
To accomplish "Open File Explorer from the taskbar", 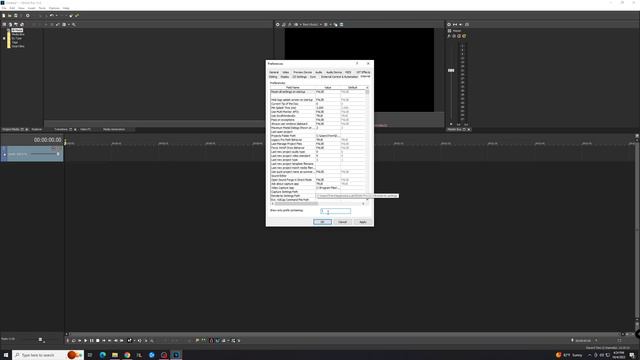I will click(x=115, y=355).
